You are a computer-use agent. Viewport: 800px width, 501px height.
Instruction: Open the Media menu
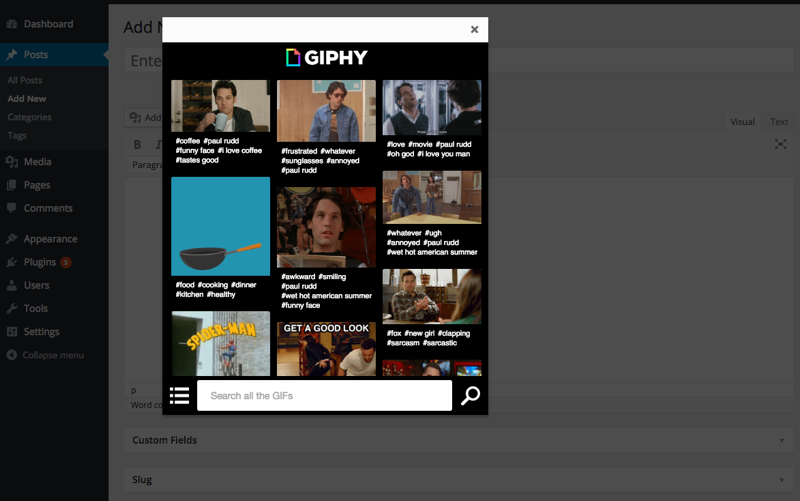(x=37, y=162)
